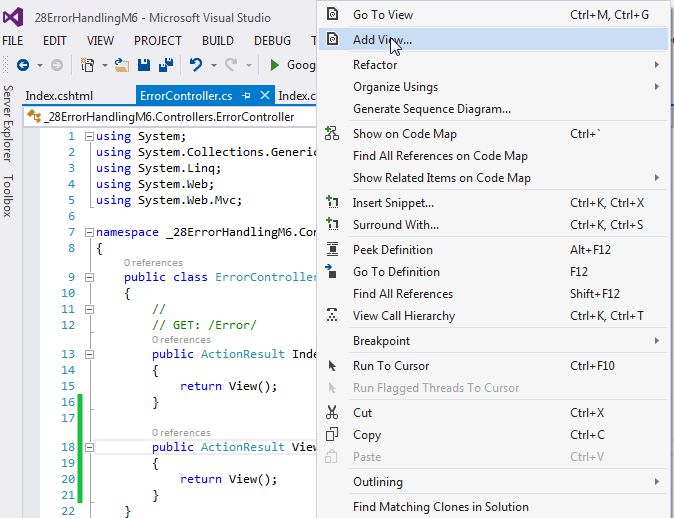Image resolution: width=674 pixels, height=518 pixels.
Task: Click the Add View menu icon
Action: click(x=332, y=39)
